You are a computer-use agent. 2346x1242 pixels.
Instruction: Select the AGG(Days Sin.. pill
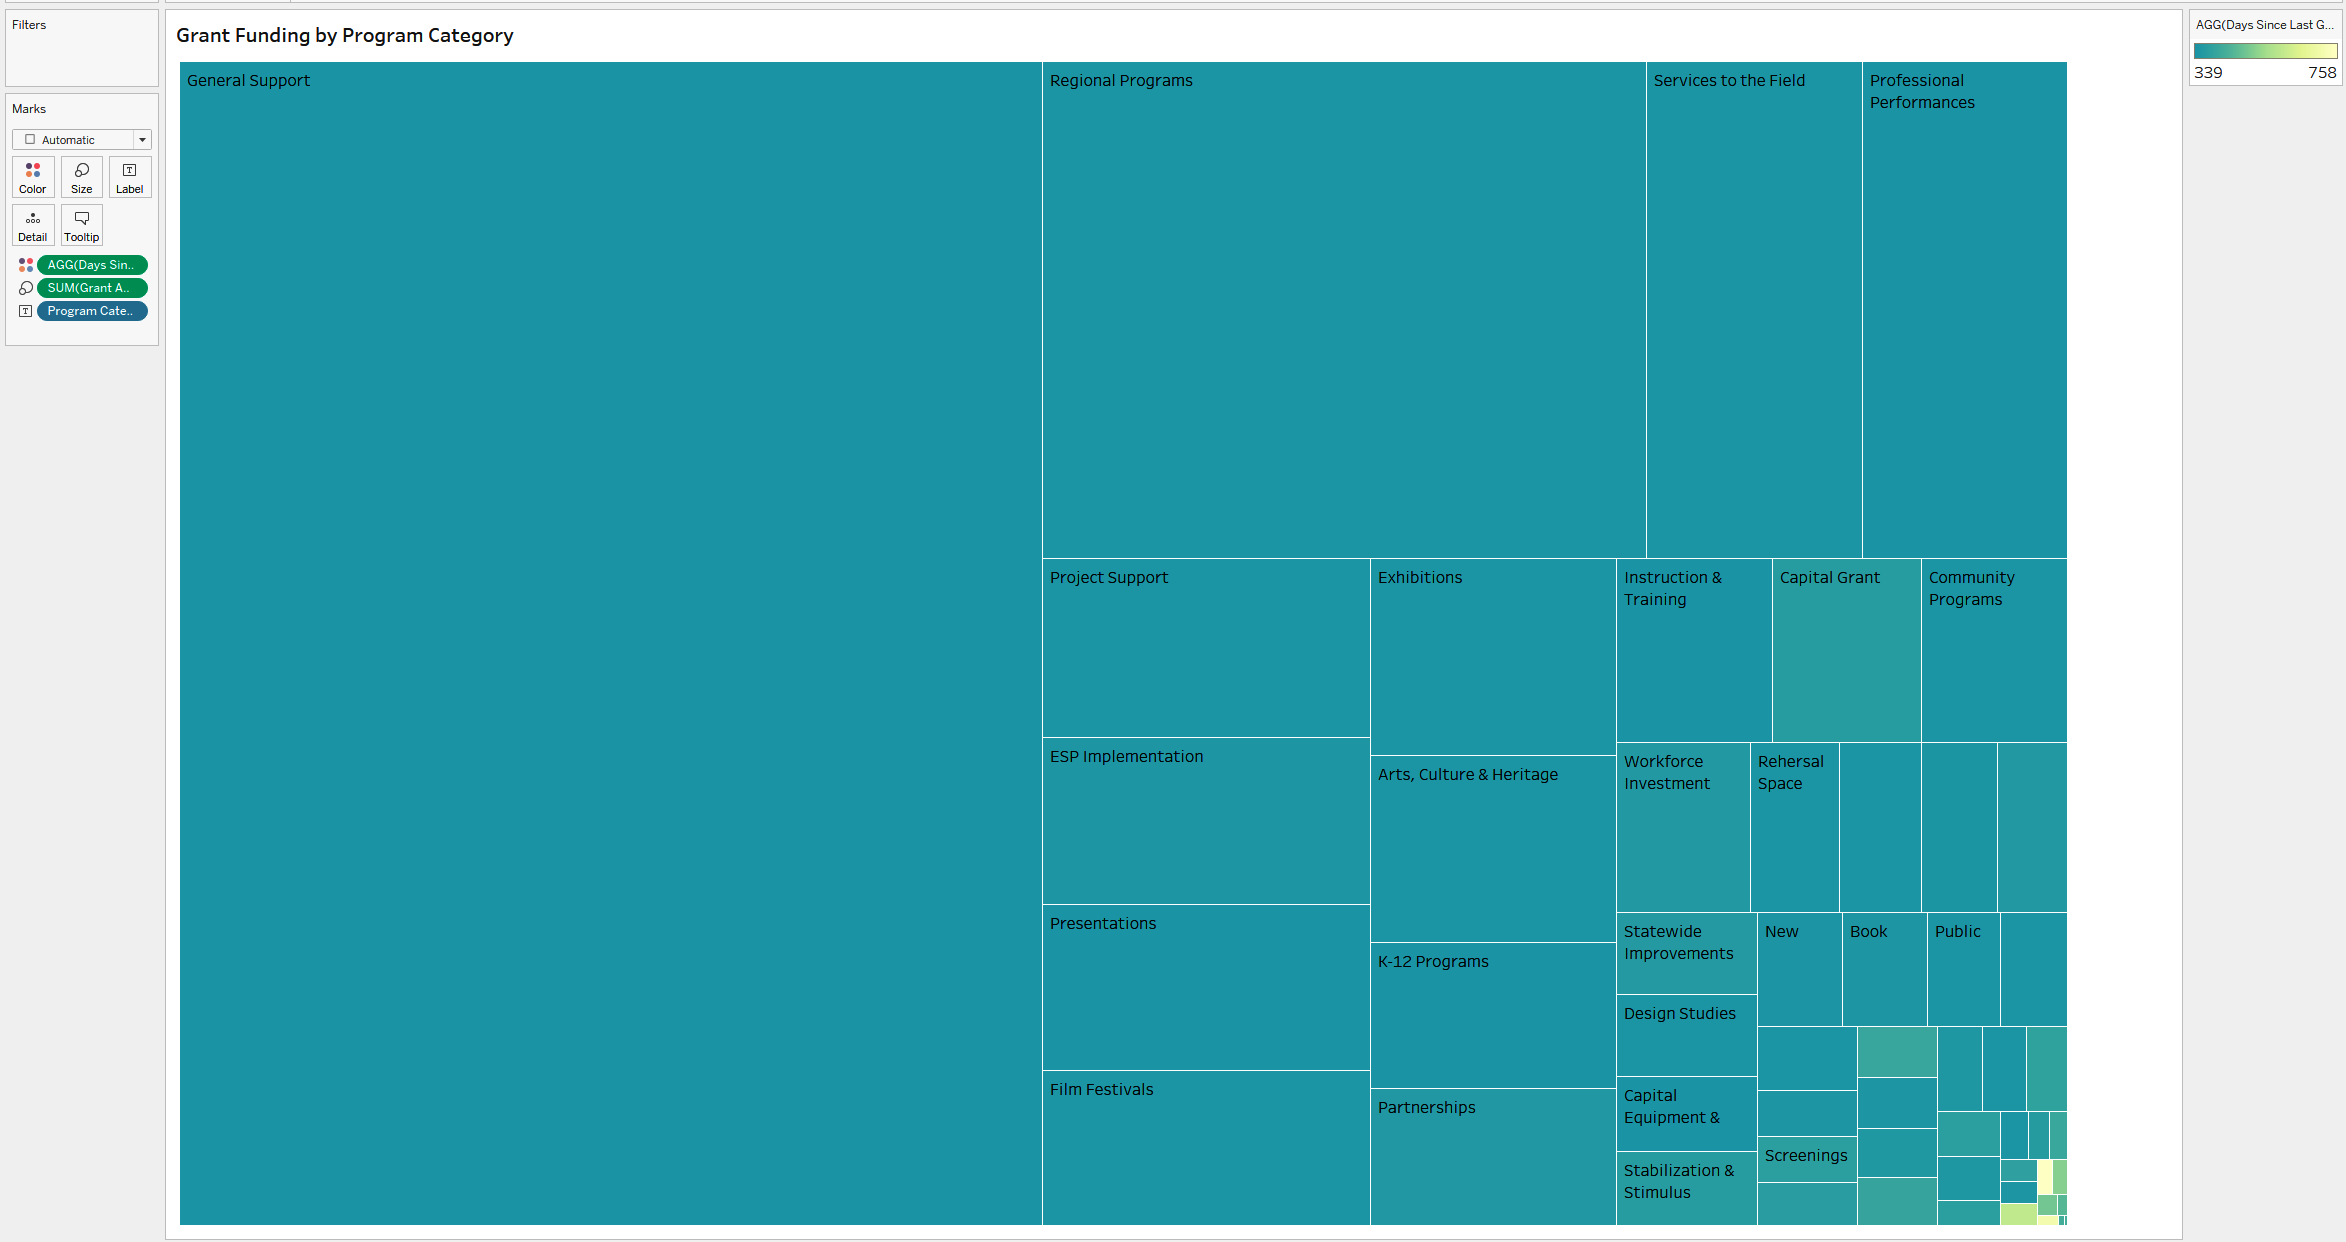92,265
